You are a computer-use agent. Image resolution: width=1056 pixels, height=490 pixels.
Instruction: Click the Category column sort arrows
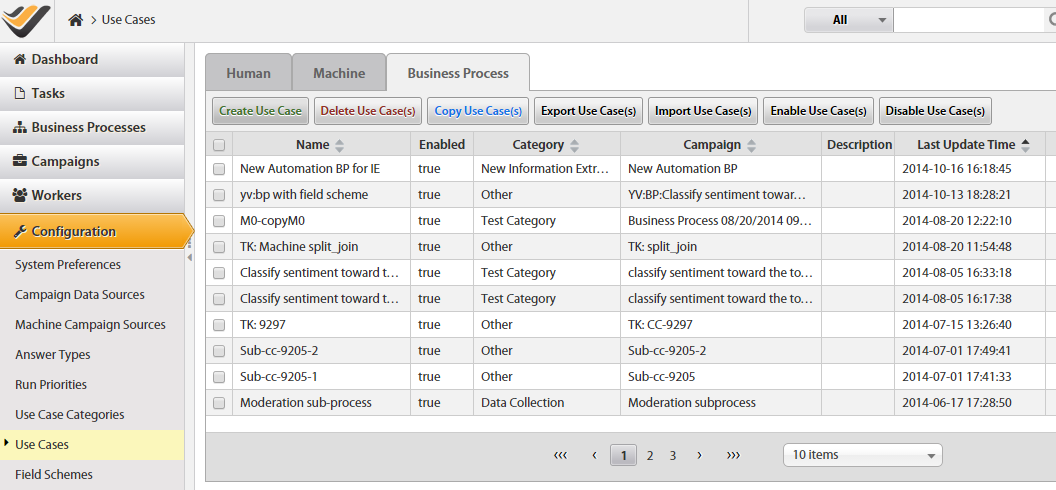click(x=574, y=145)
